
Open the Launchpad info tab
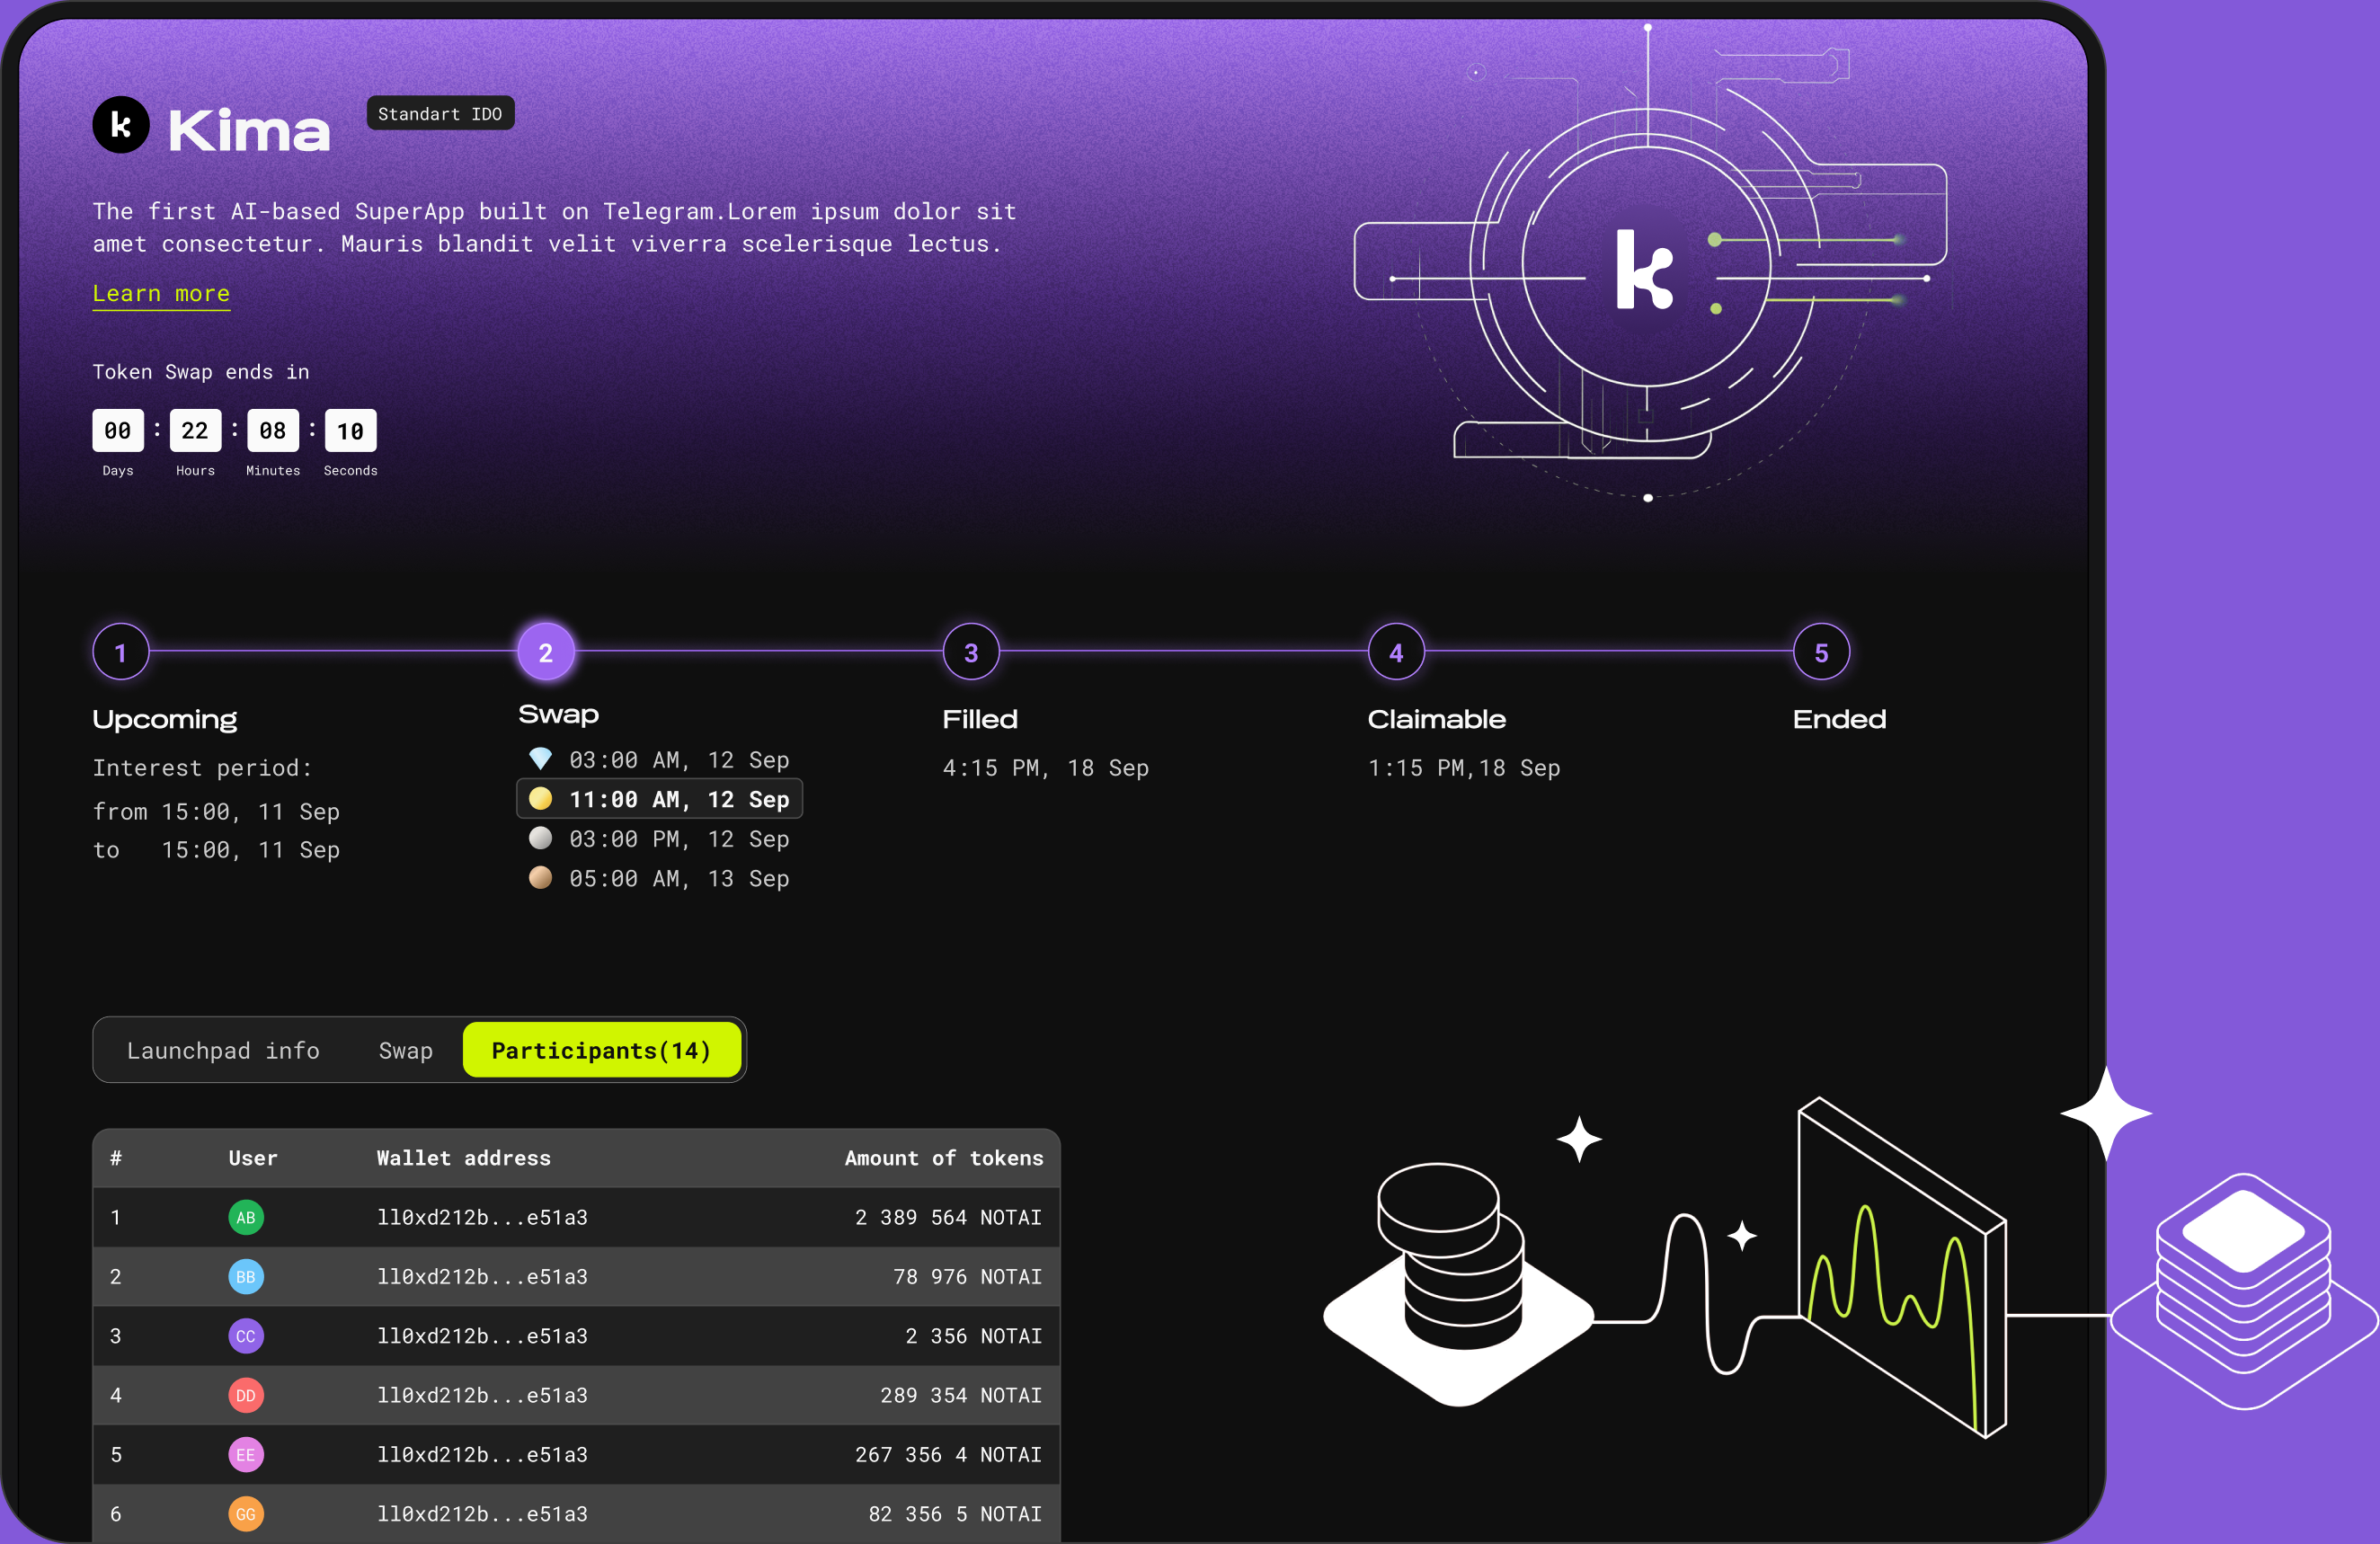click(223, 1050)
